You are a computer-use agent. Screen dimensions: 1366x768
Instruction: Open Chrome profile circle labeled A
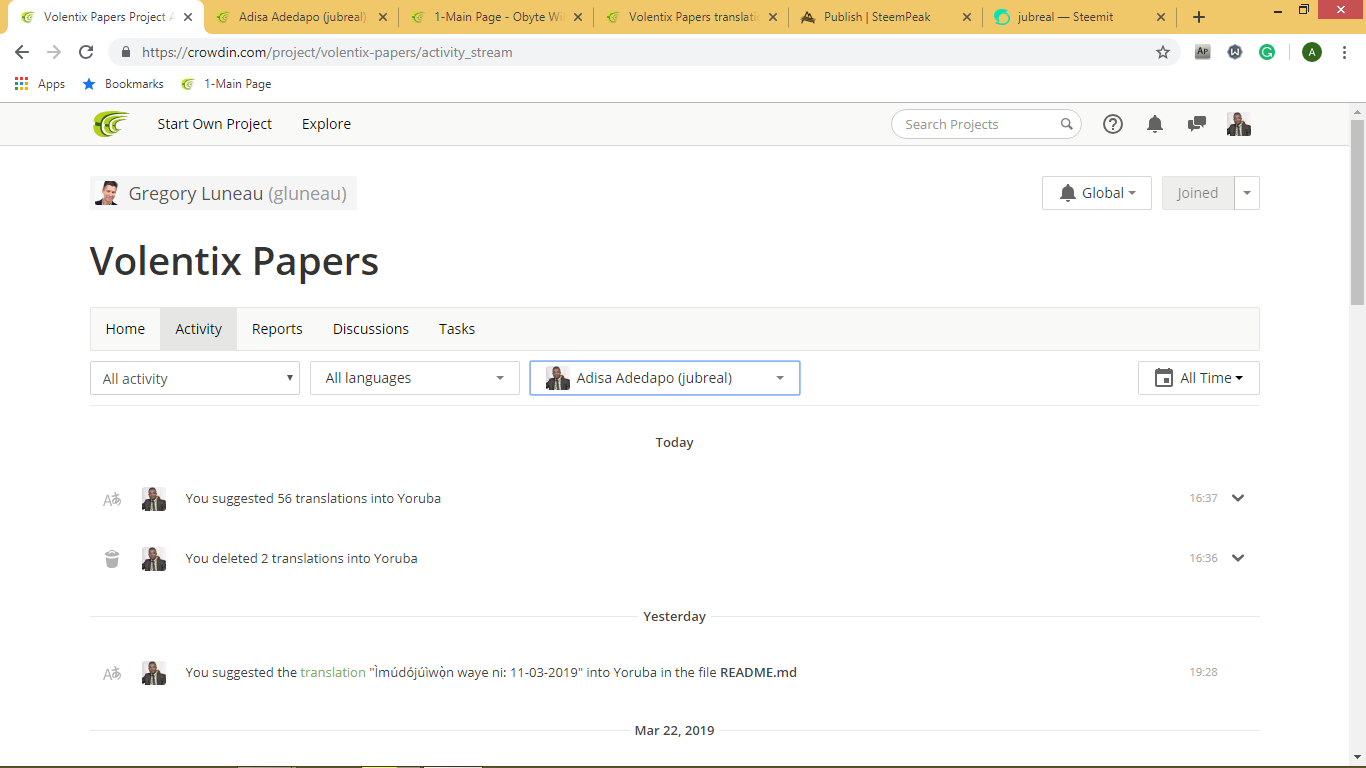(x=1312, y=52)
